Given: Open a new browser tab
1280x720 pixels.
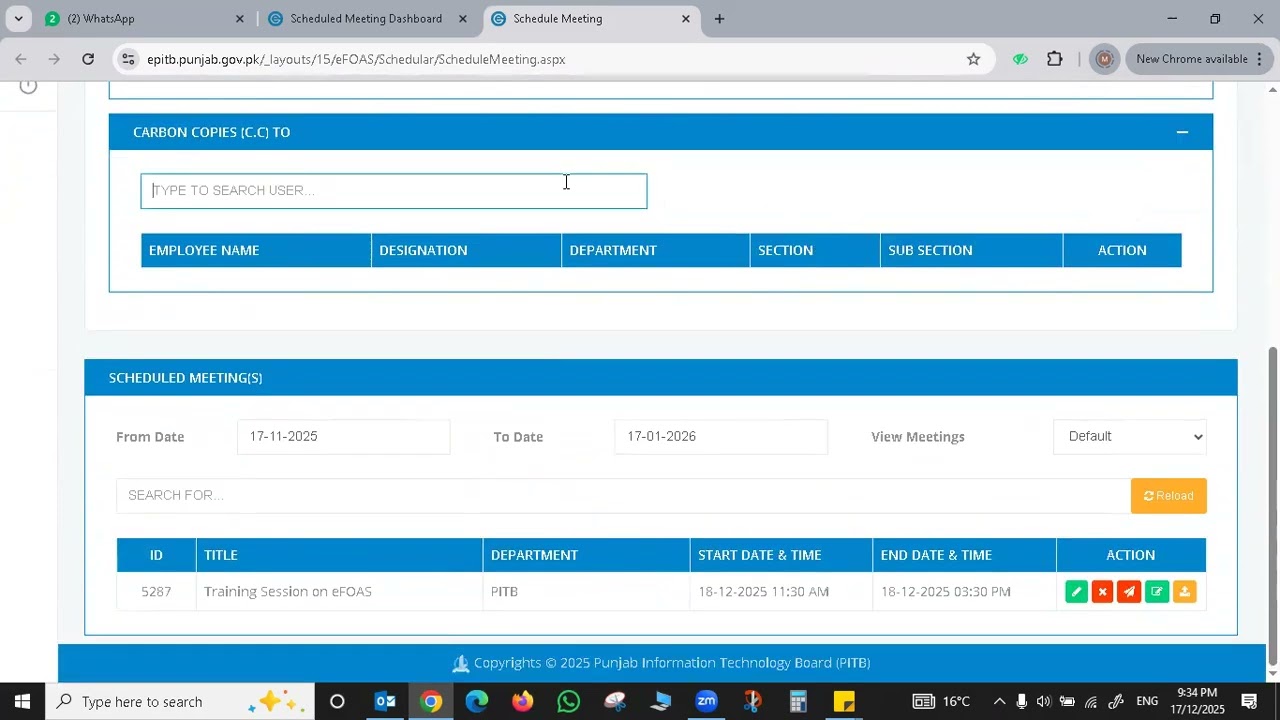Looking at the screenshot, I should pyautogui.click(x=719, y=19).
